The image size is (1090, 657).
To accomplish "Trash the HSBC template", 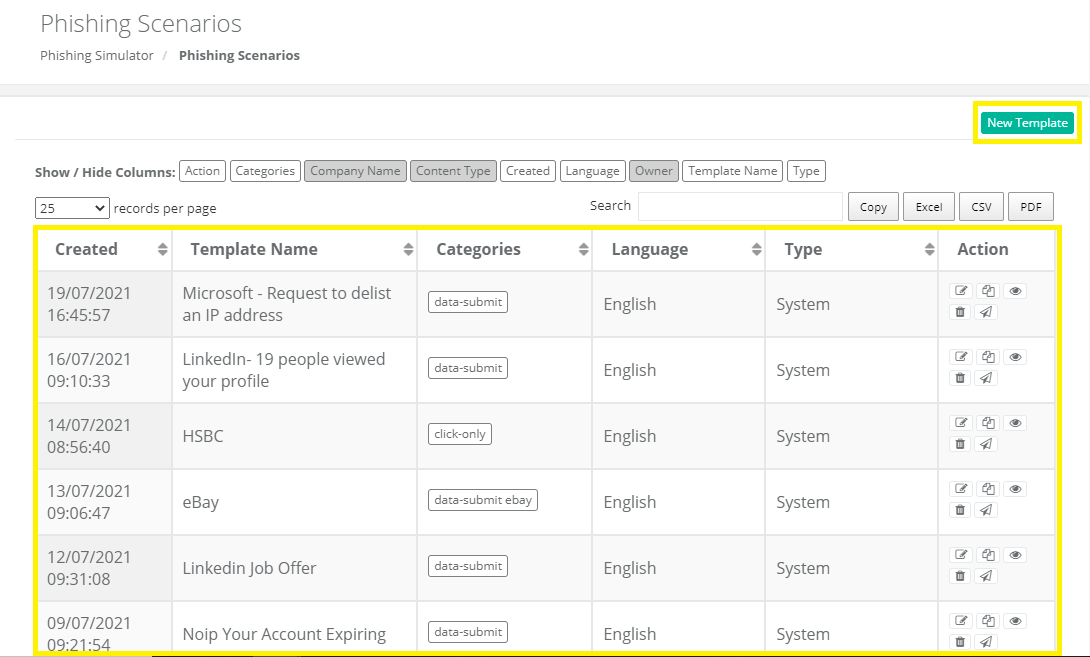I will [961, 444].
